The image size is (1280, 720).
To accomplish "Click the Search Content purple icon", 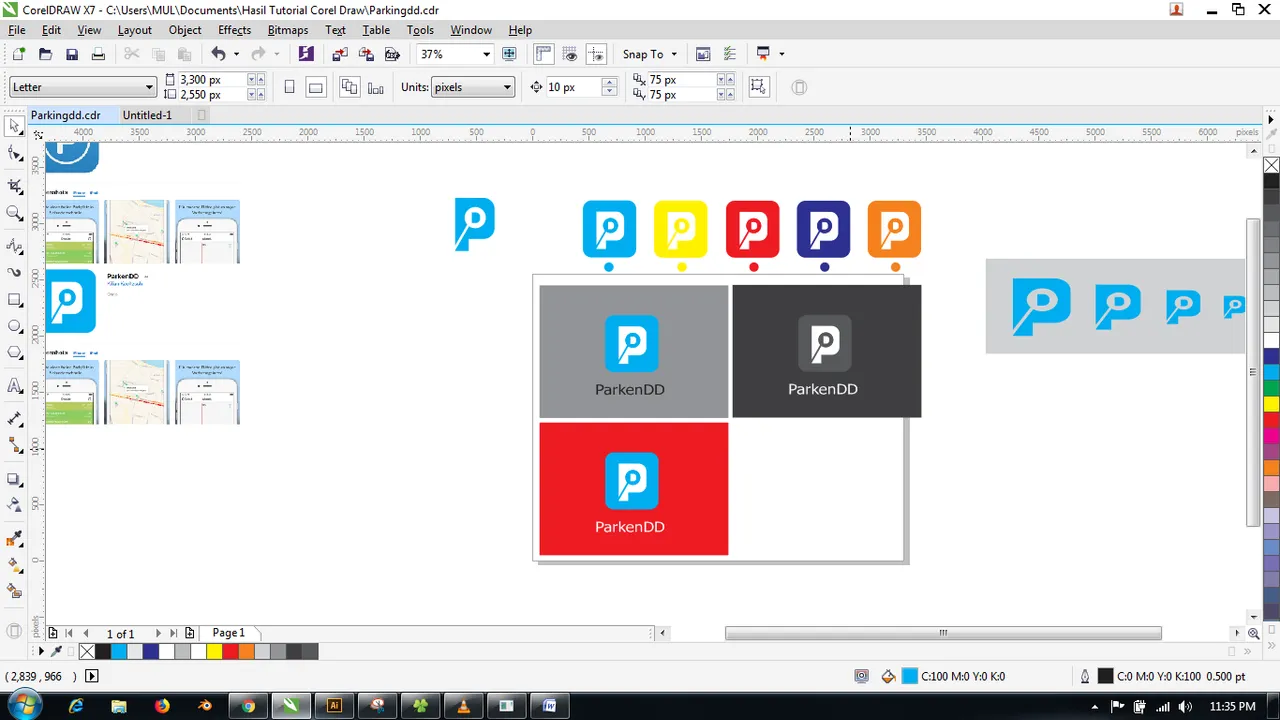I will coord(306,54).
